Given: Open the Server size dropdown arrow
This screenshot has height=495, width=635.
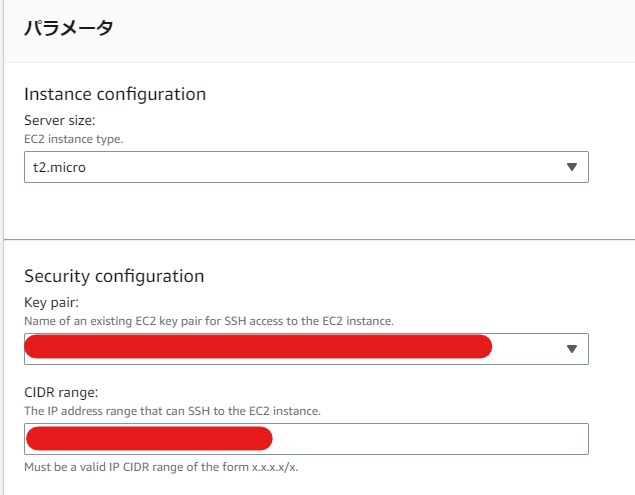Looking at the screenshot, I should (x=571, y=167).
